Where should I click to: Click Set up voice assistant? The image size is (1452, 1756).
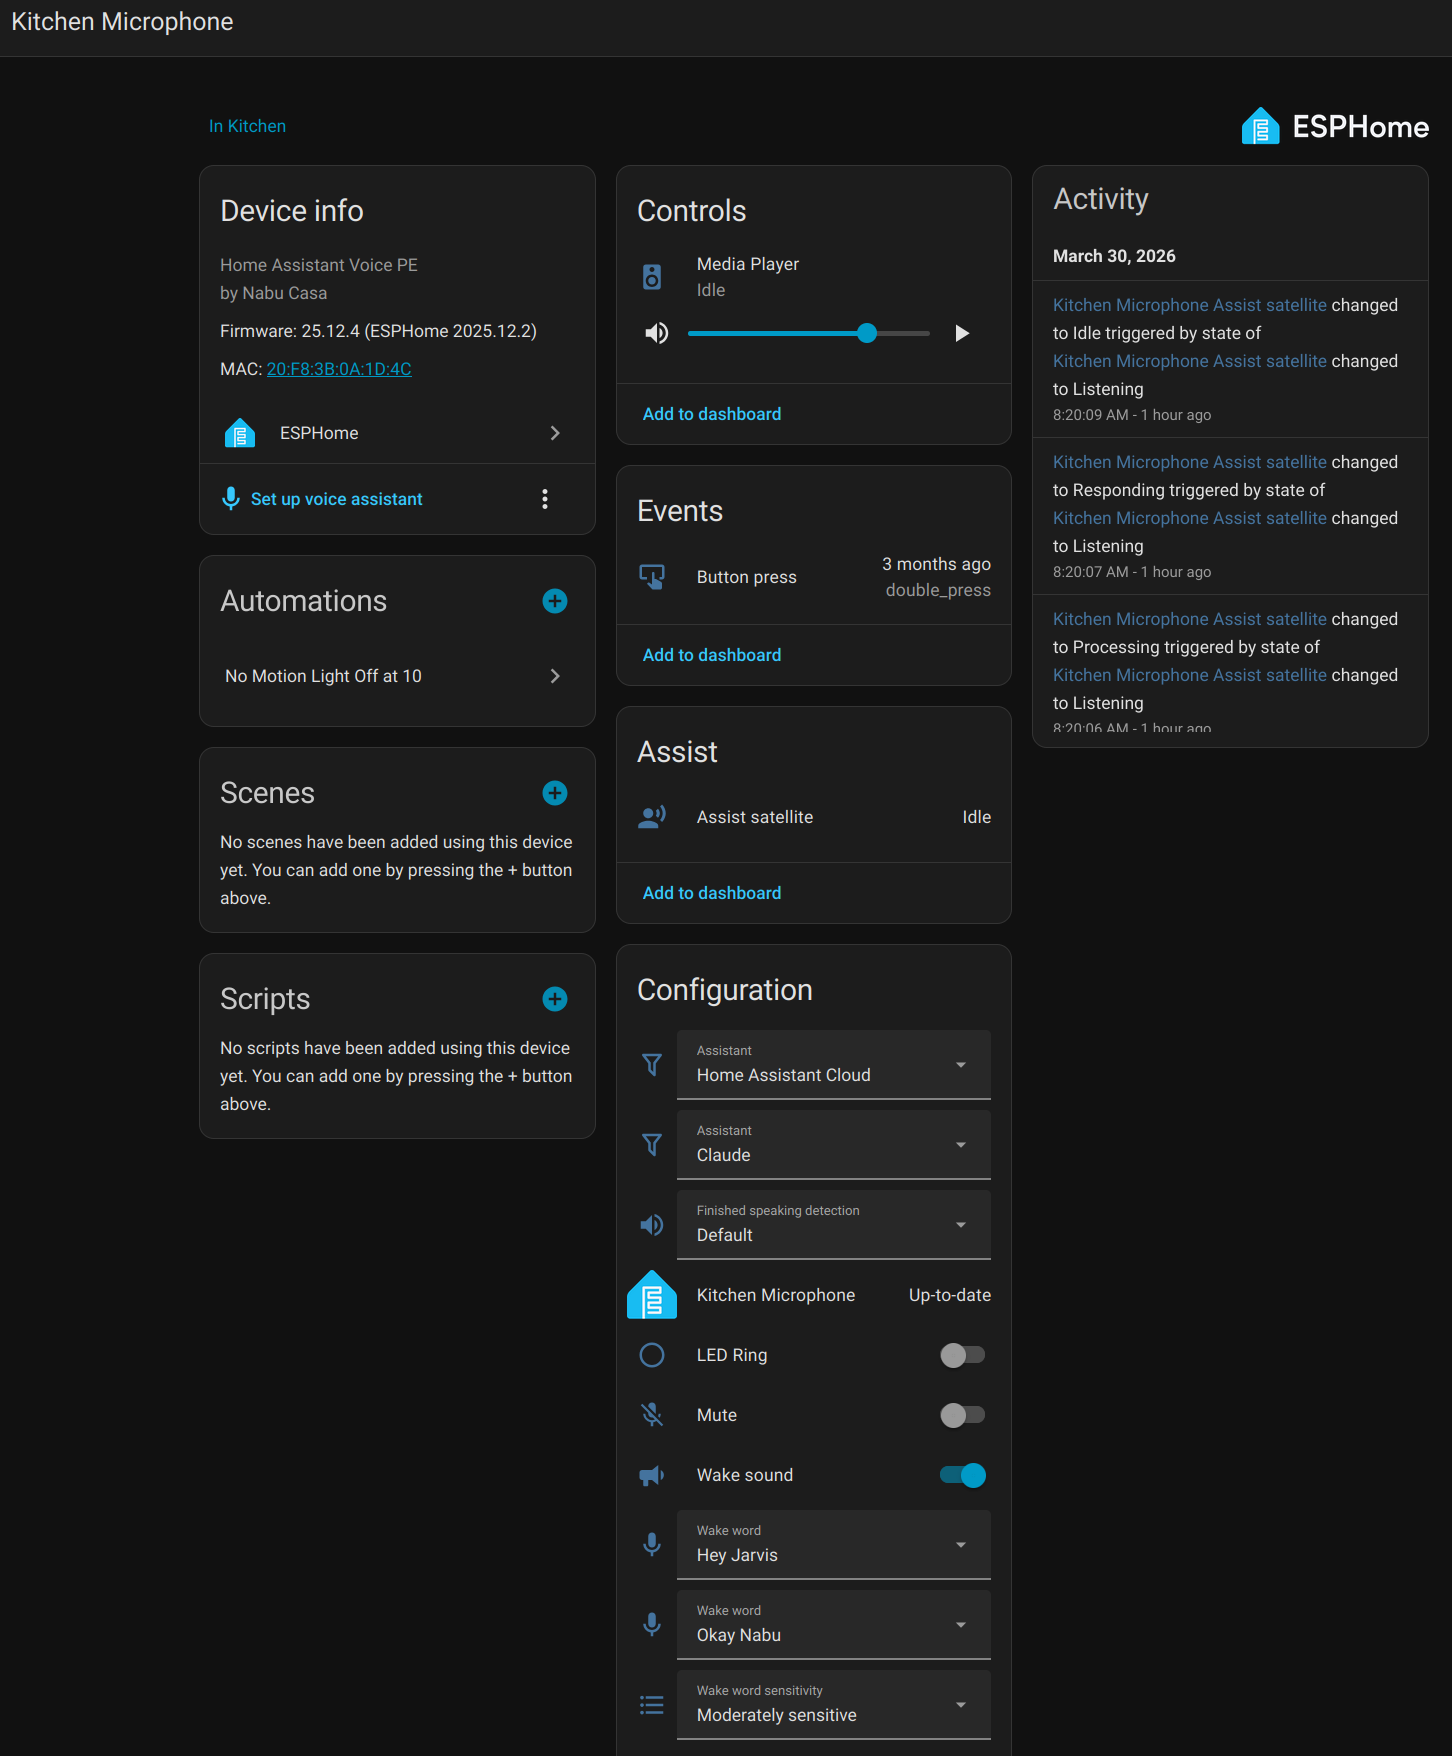pos(336,499)
